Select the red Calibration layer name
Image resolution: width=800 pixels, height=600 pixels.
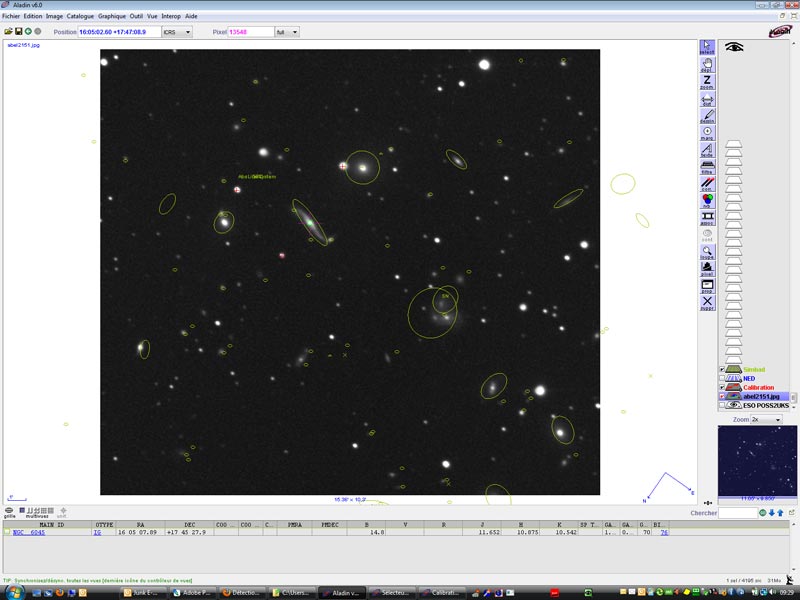[758, 388]
